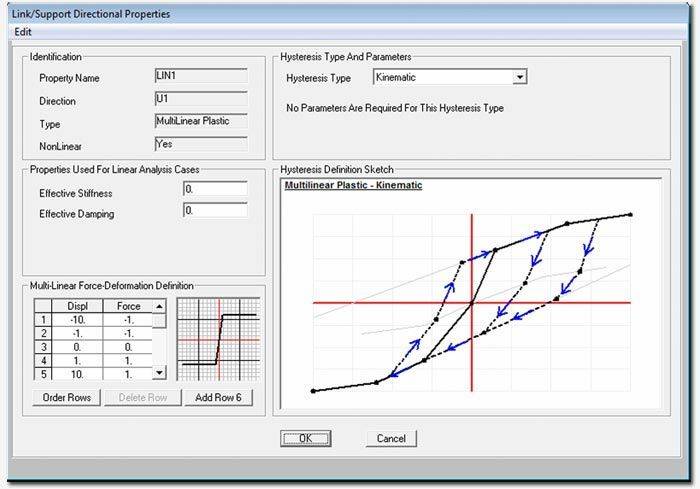Select row 1 header in table

(x=43, y=320)
